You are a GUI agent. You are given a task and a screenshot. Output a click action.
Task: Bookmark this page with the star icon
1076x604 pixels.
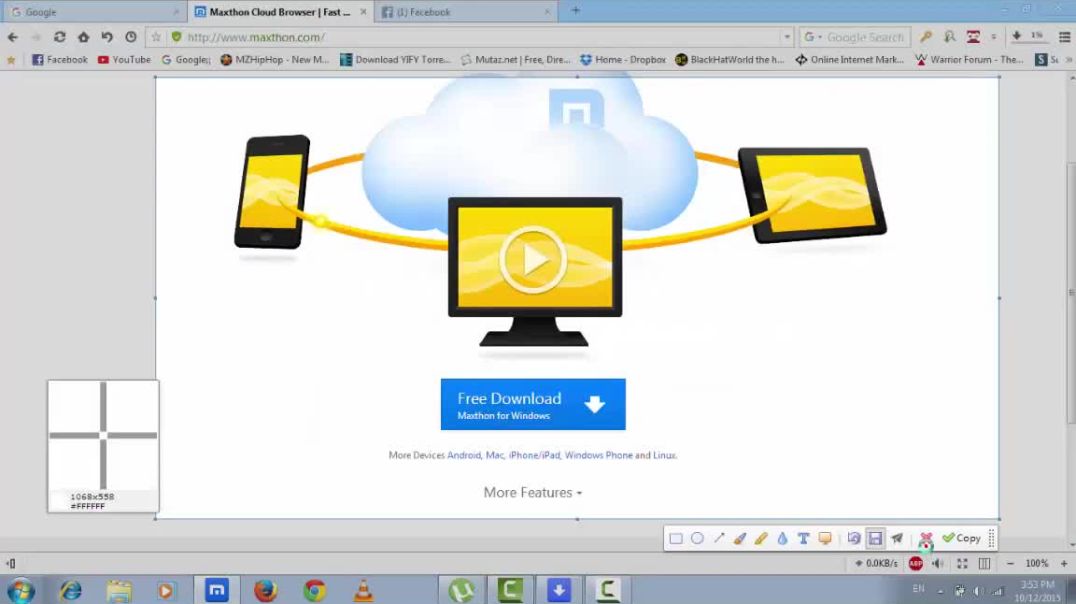pyautogui.click(x=156, y=37)
